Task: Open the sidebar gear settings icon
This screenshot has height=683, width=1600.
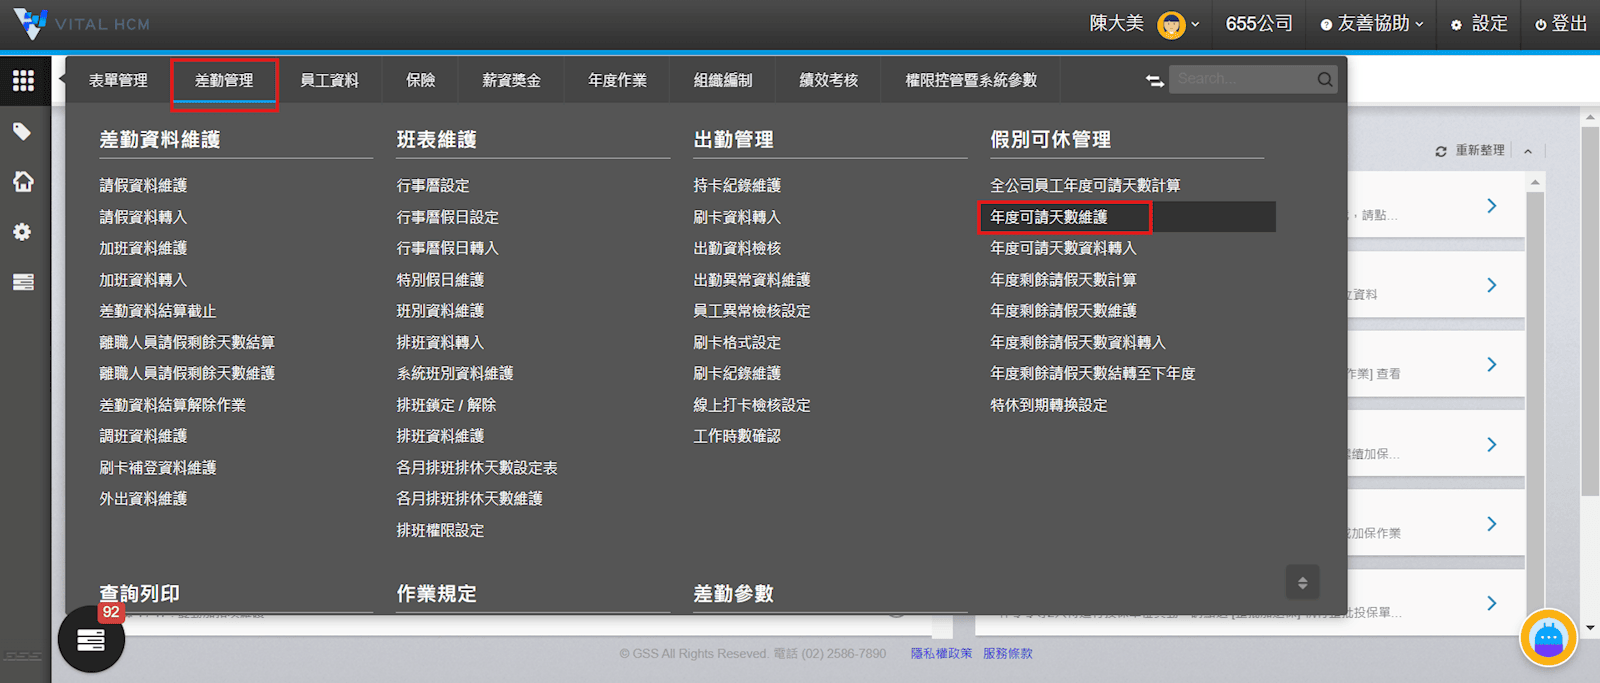Action: click(22, 232)
